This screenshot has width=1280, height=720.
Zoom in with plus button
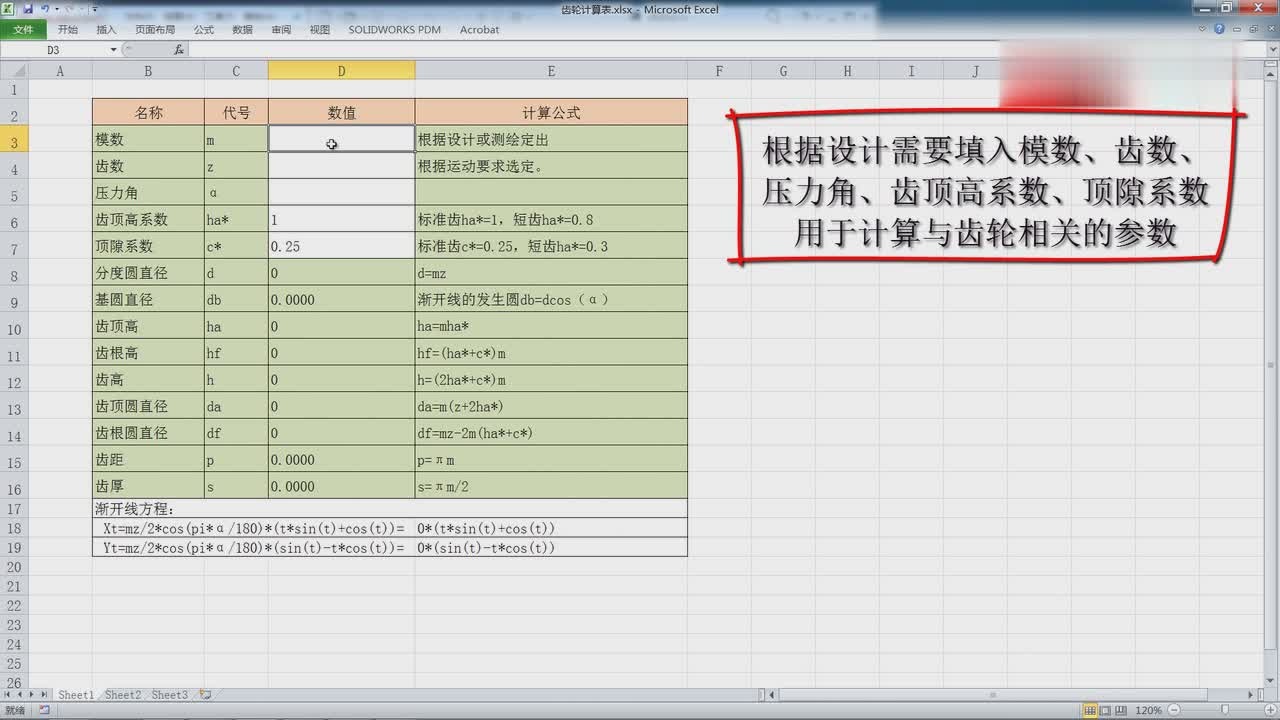[1270, 710]
